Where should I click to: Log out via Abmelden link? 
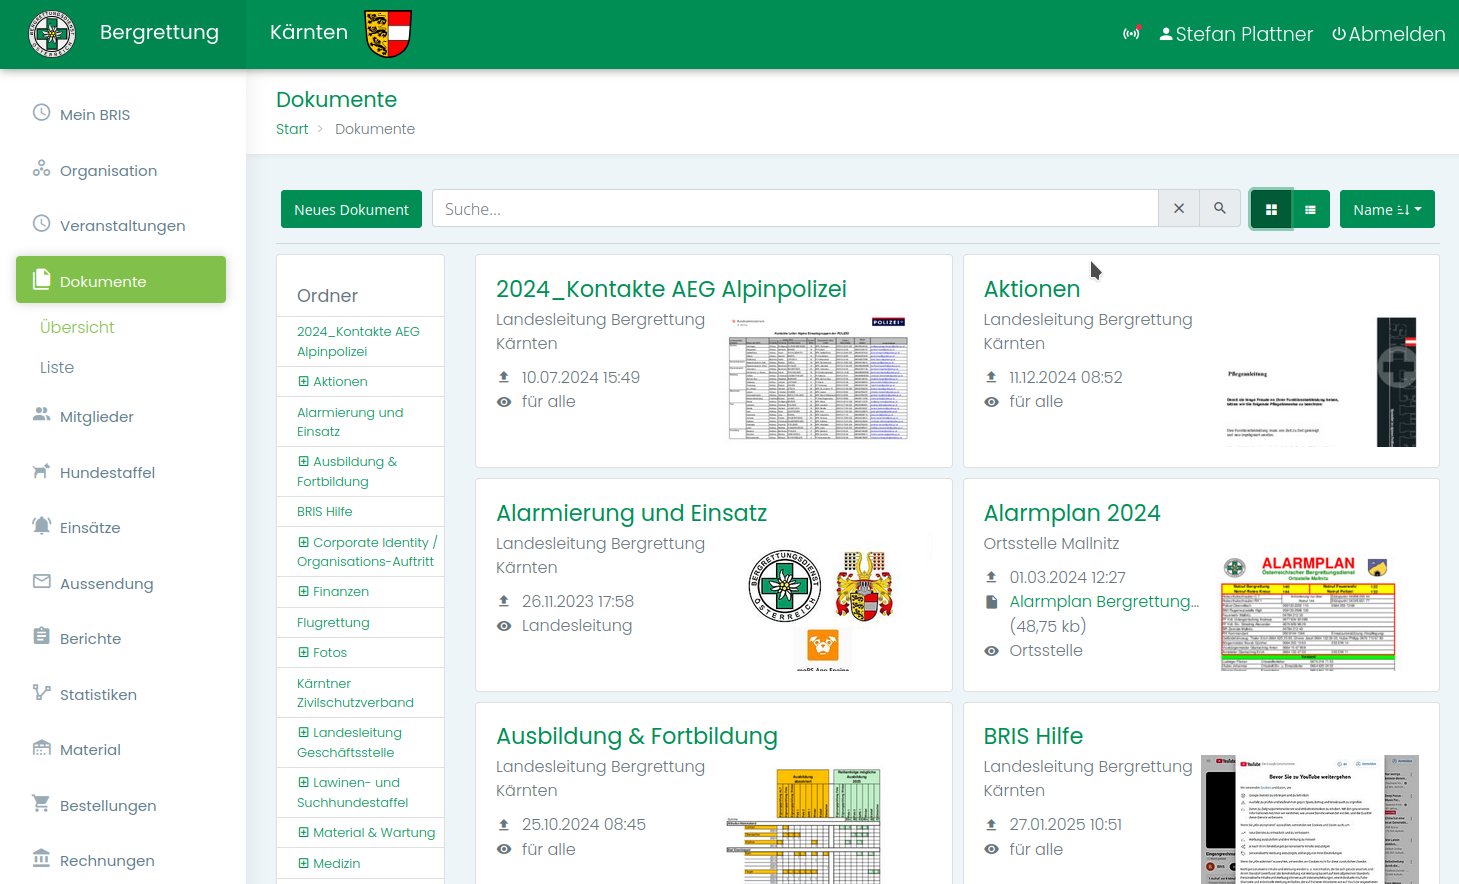[1388, 34]
